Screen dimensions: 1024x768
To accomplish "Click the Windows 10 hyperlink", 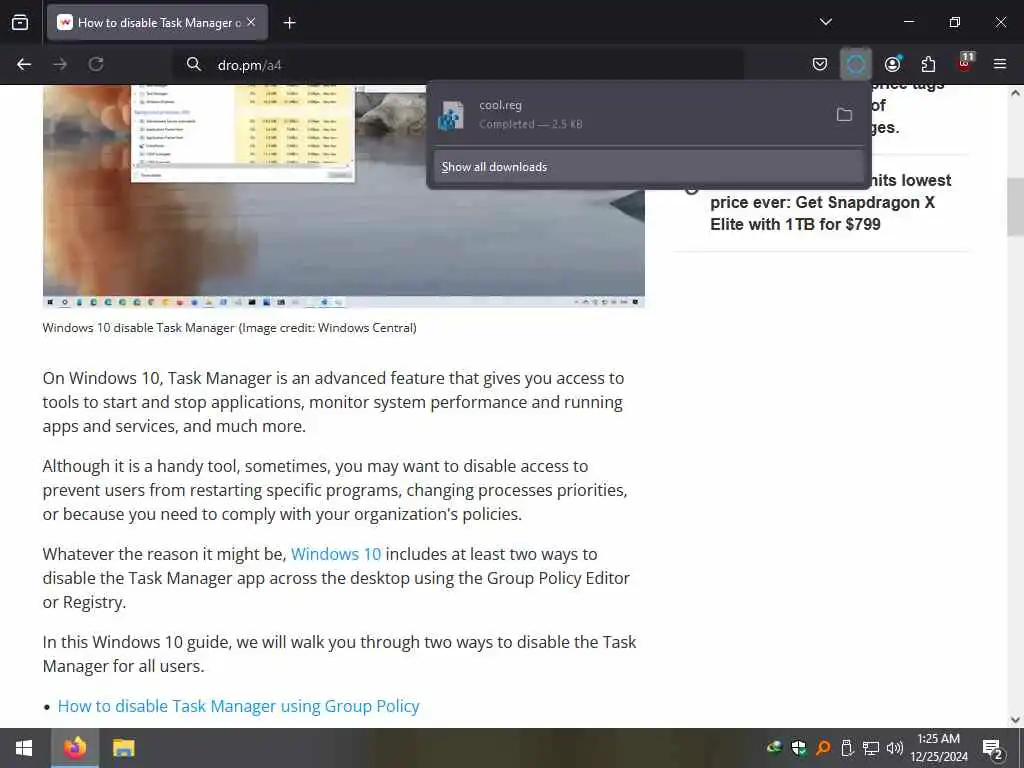I will pos(336,554).
